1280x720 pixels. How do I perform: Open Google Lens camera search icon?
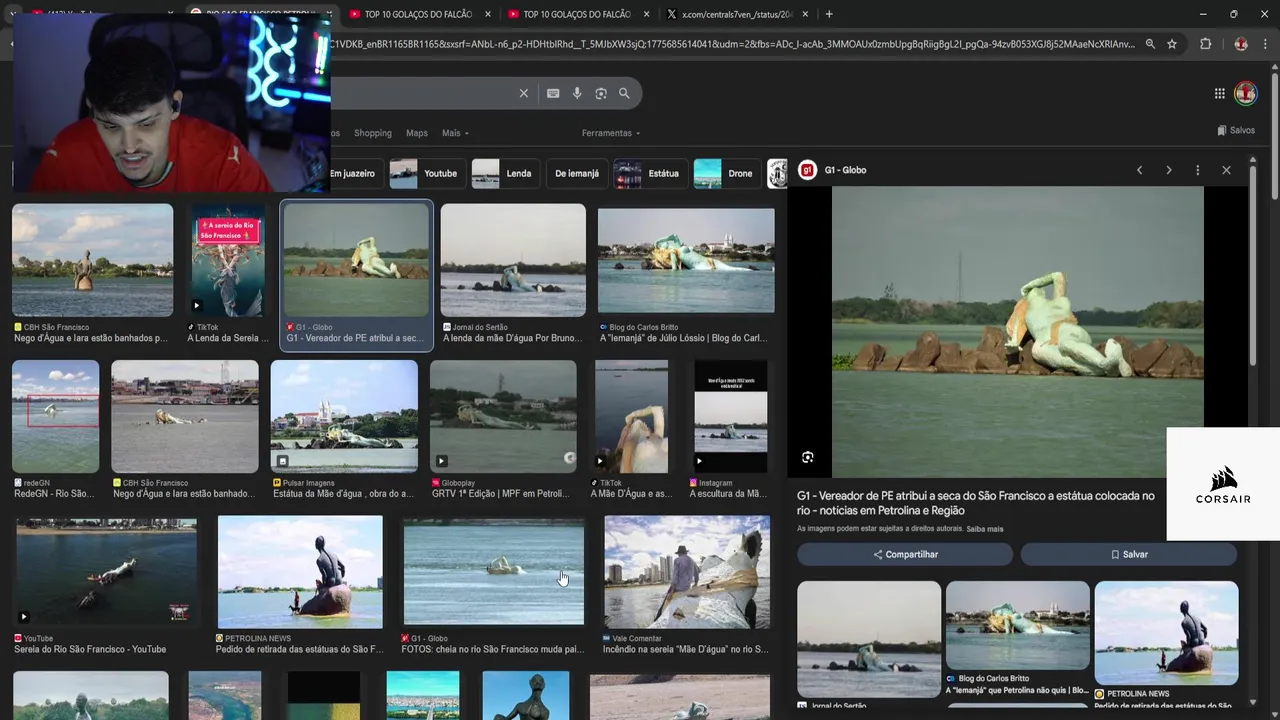pos(601,93)
